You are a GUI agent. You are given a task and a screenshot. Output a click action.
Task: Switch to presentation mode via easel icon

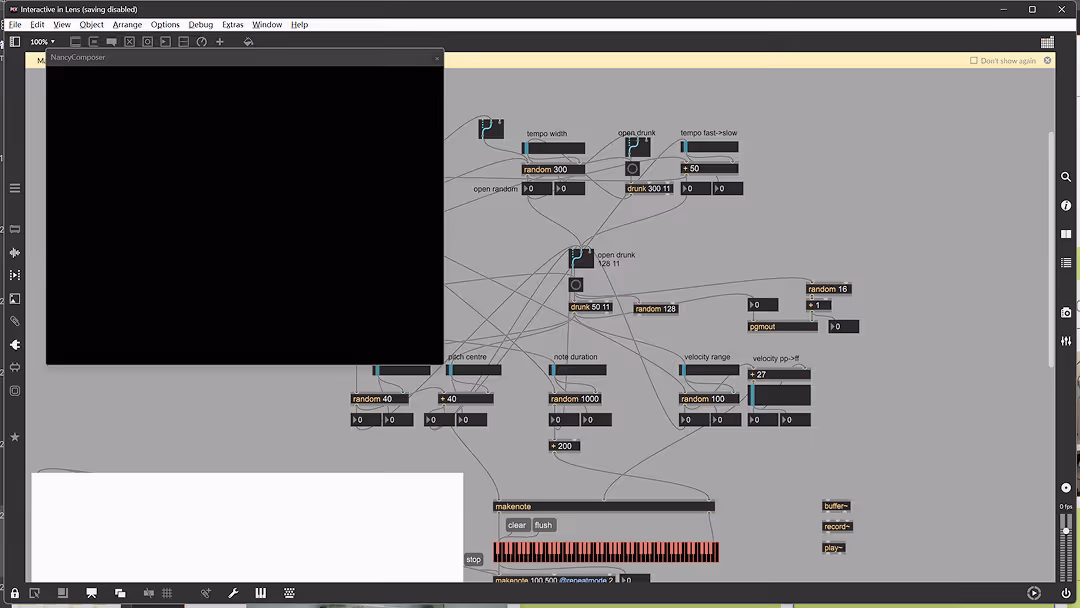[91, 592]
